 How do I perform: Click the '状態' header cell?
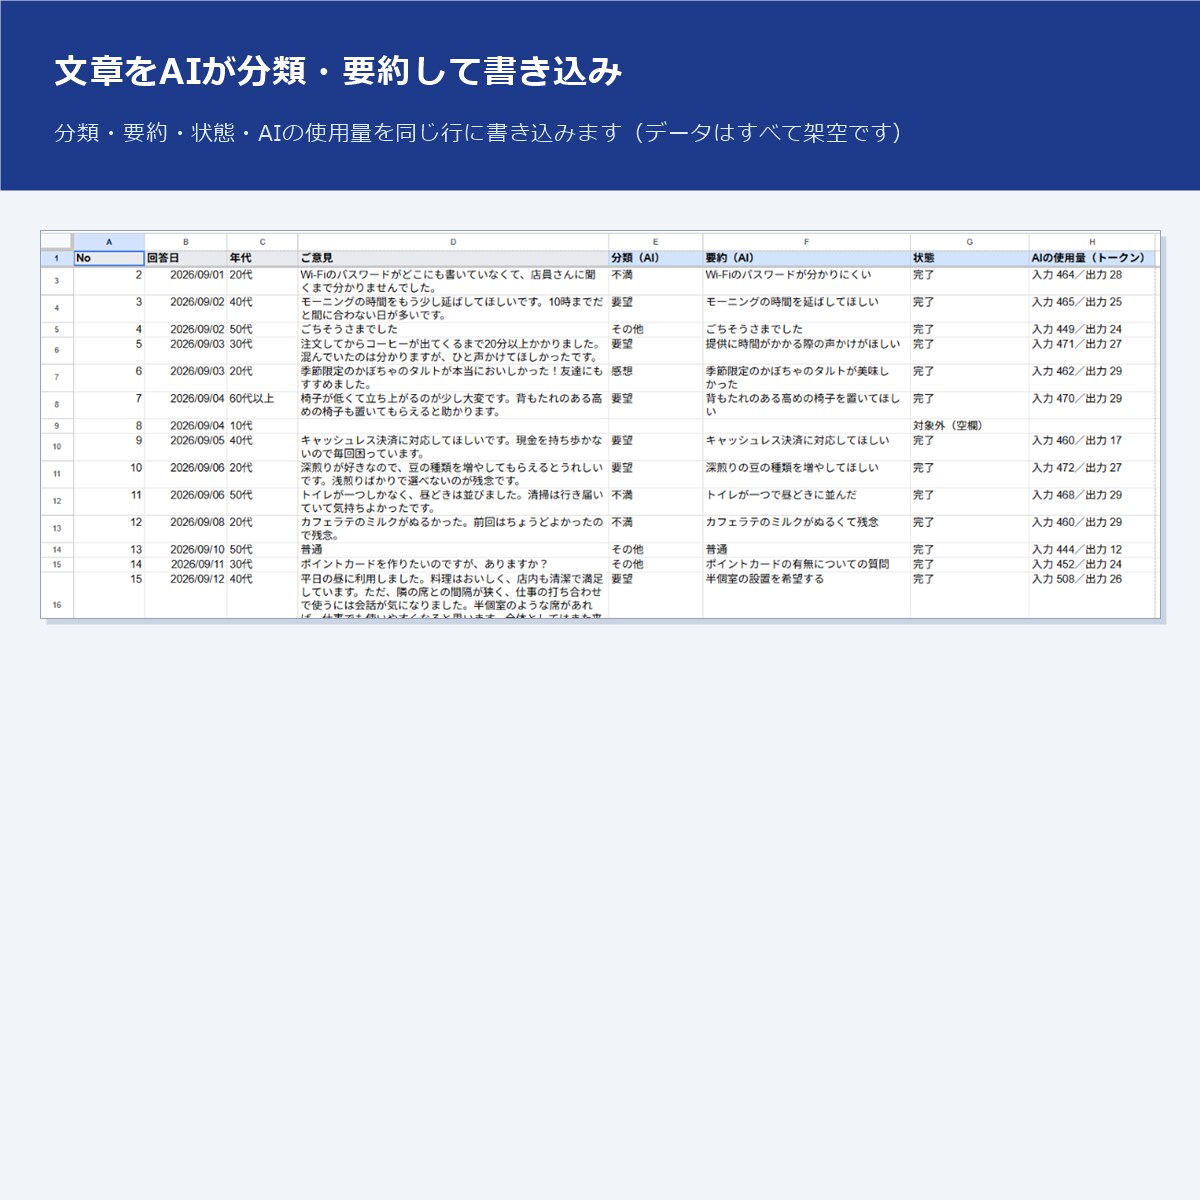[969, 258]
